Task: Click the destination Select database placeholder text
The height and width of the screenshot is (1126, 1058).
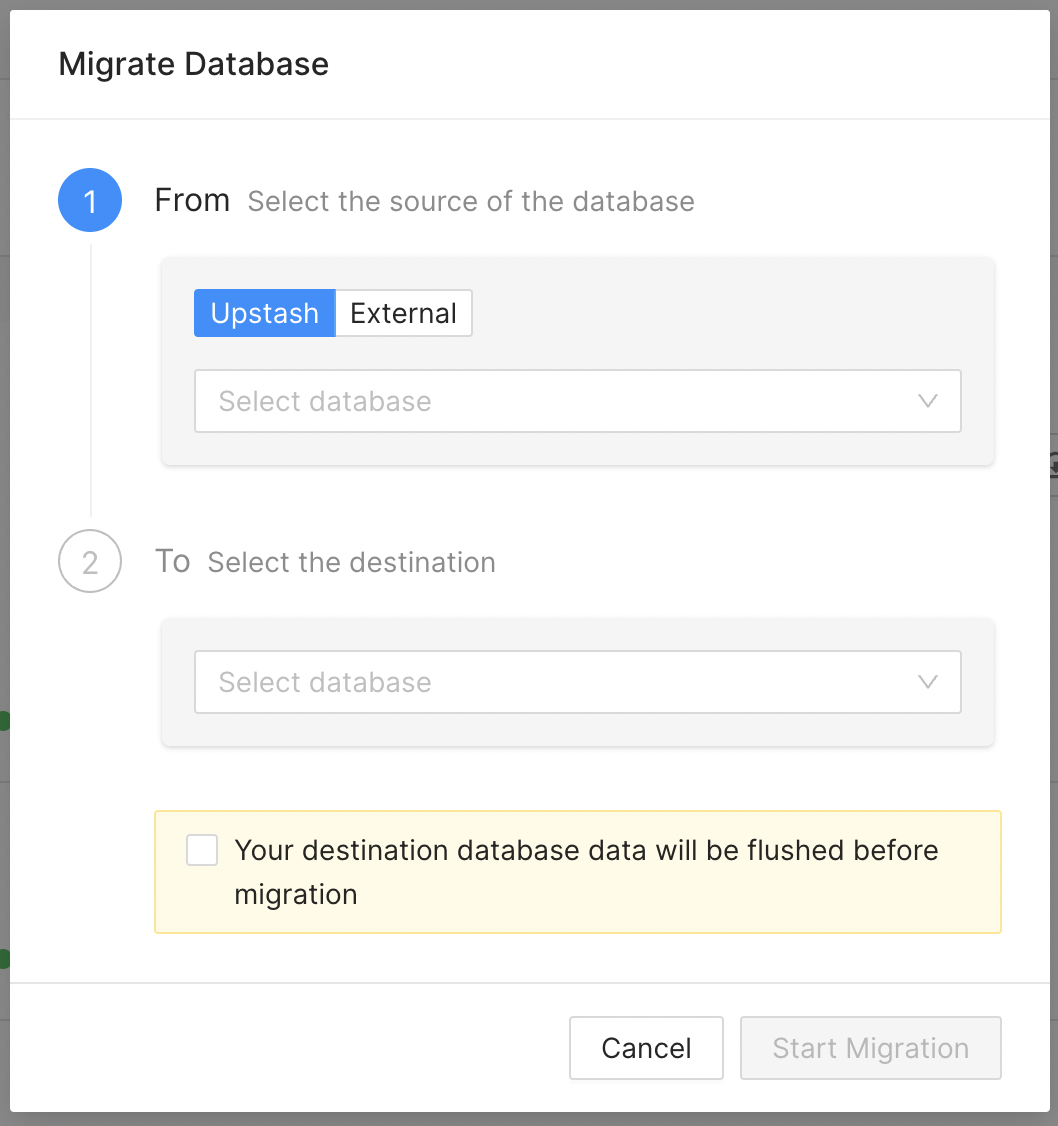Action: 325,682
